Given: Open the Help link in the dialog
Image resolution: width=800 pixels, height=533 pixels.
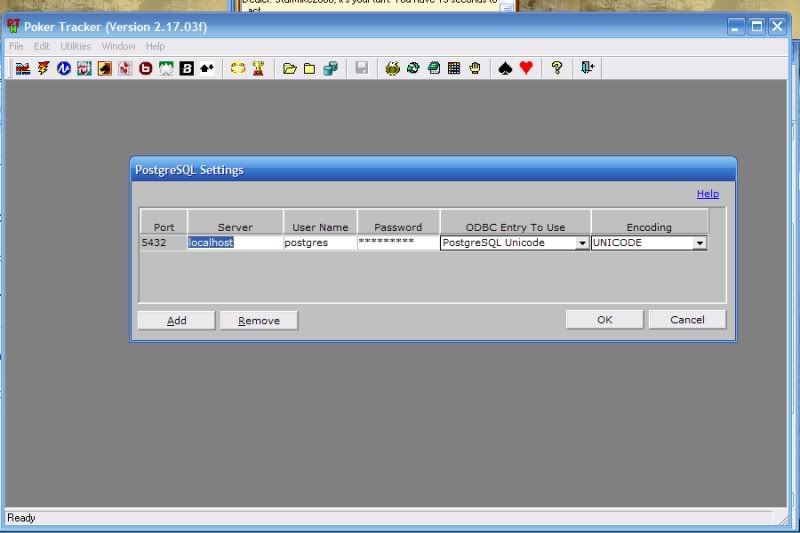Looking at the screenshot, I should coord(707,194).
